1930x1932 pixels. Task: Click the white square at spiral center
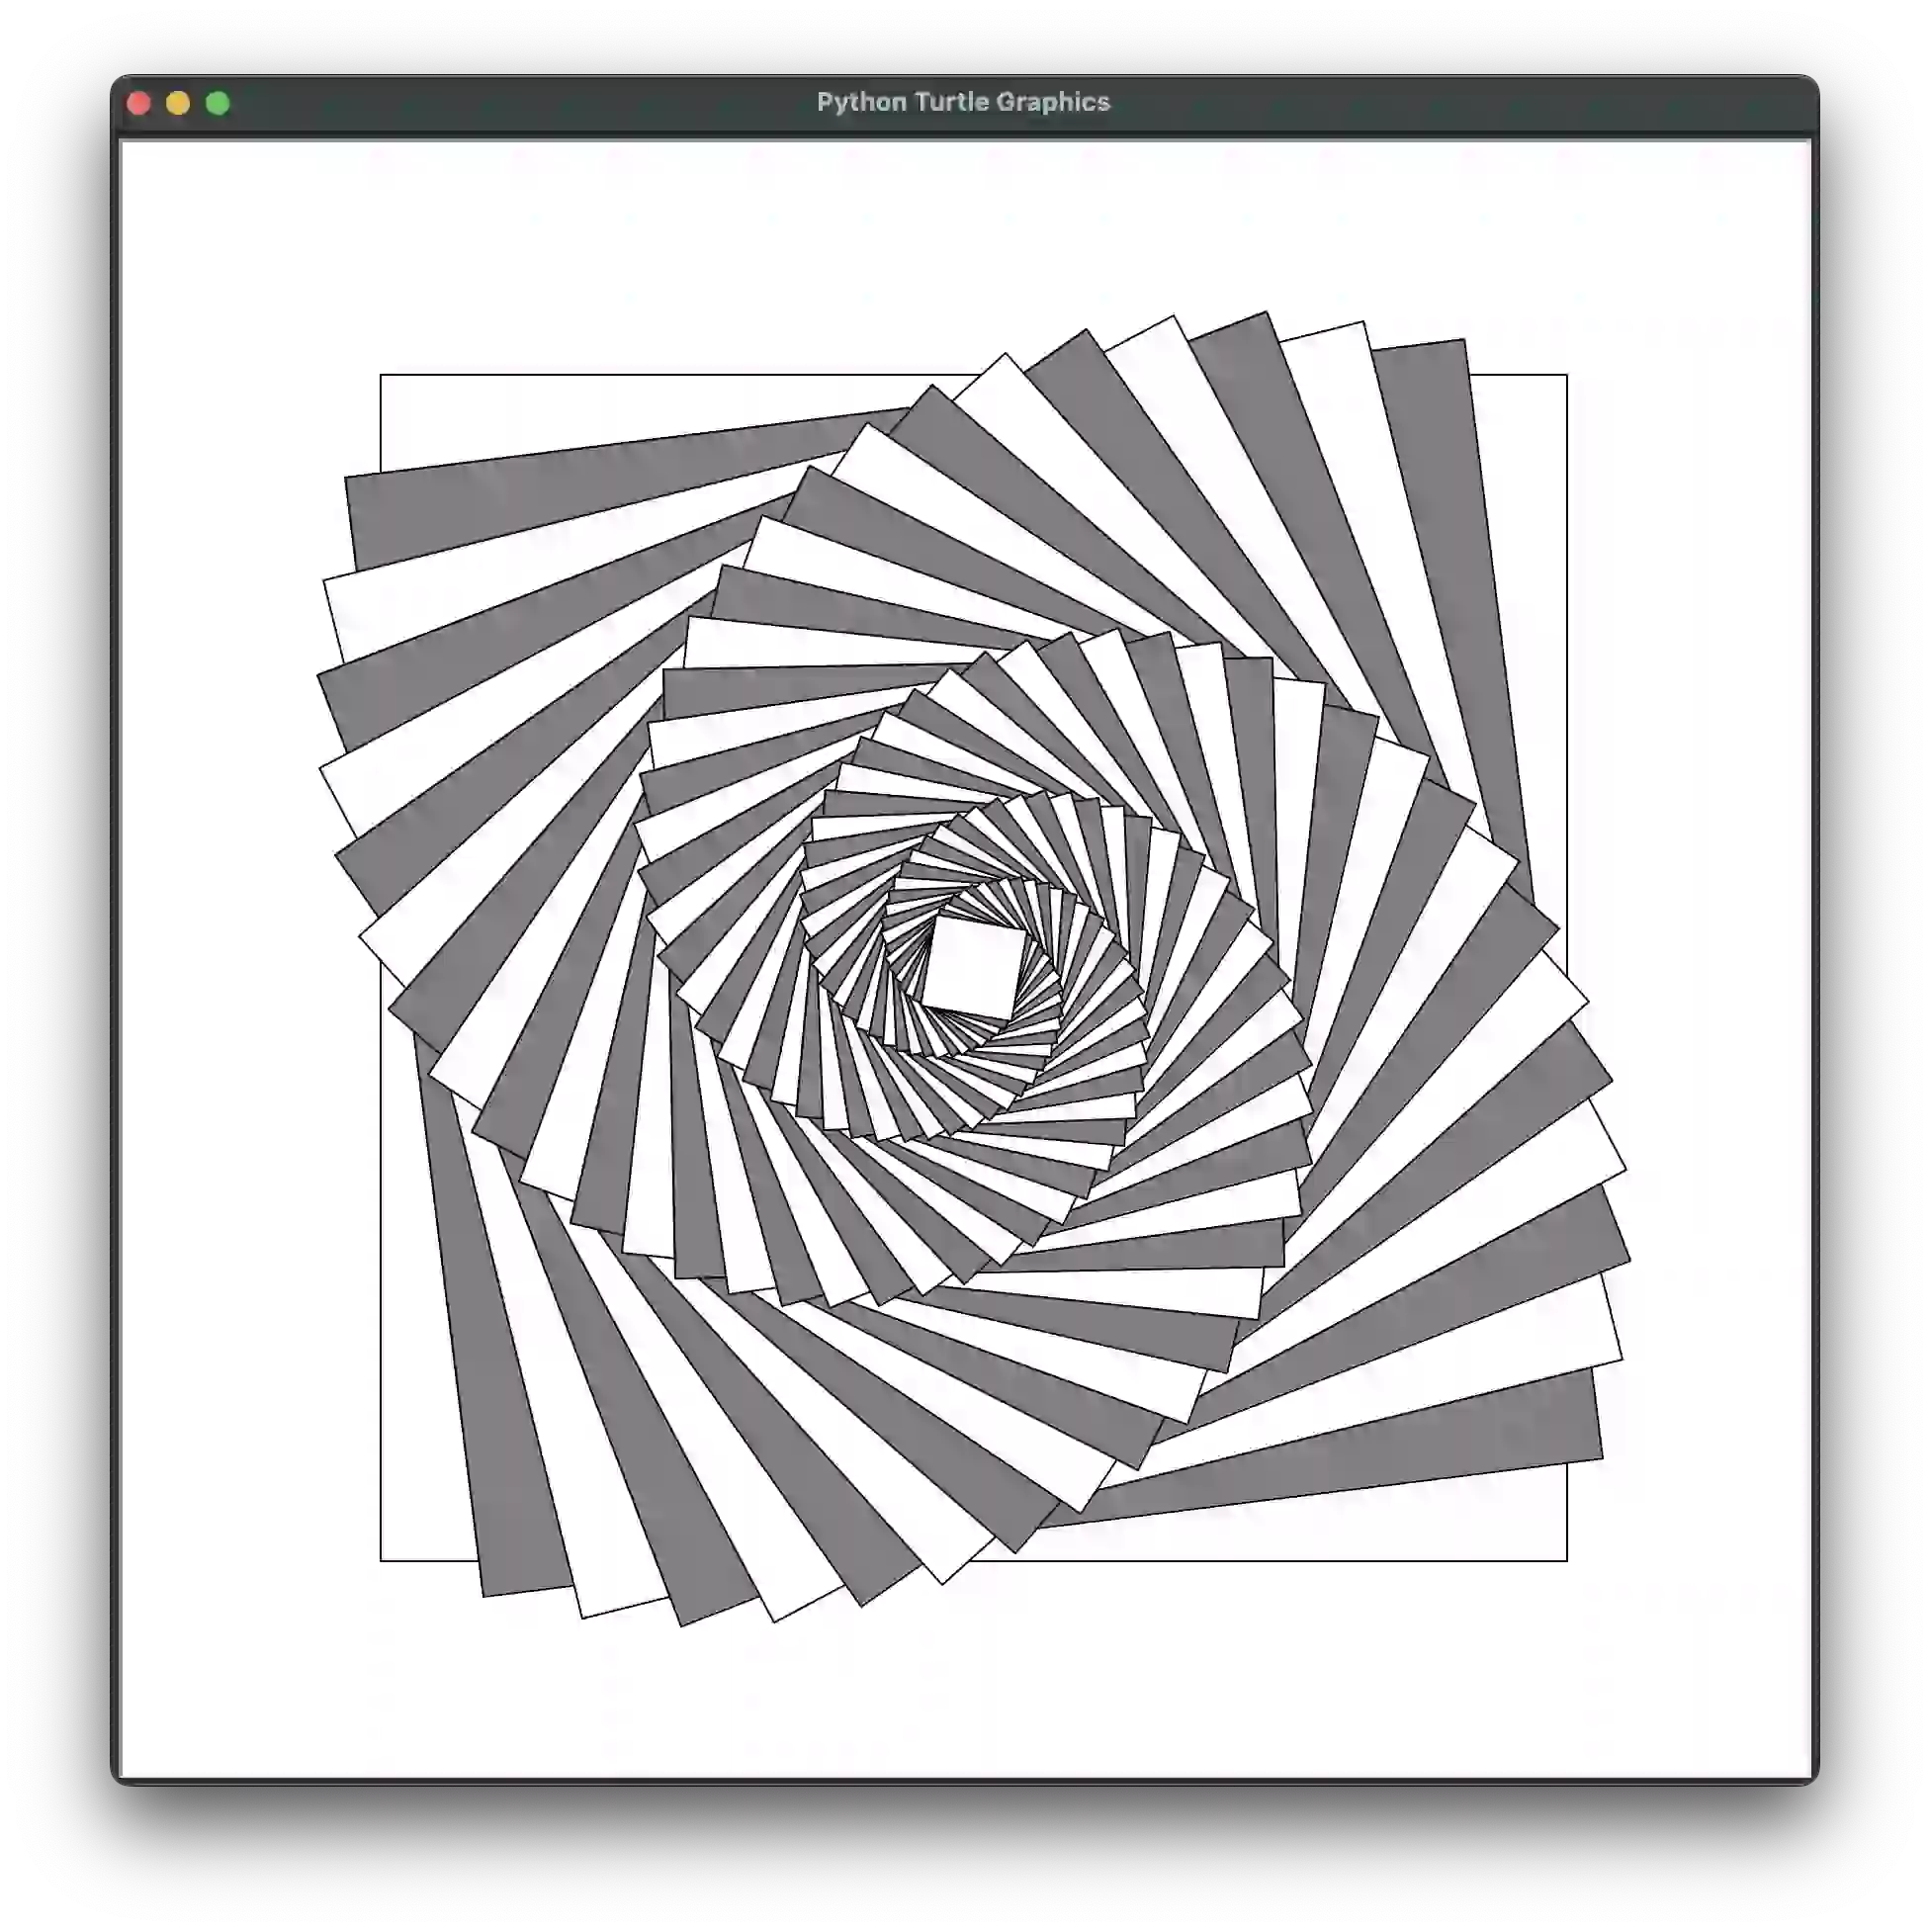(x=972, y=968)
